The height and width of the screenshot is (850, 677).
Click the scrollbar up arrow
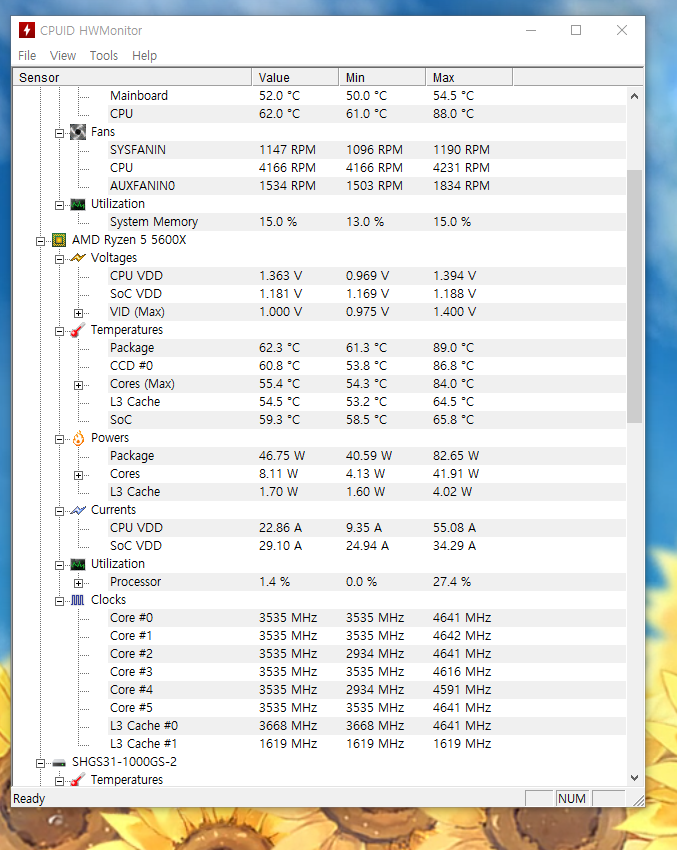pos(634,96)
